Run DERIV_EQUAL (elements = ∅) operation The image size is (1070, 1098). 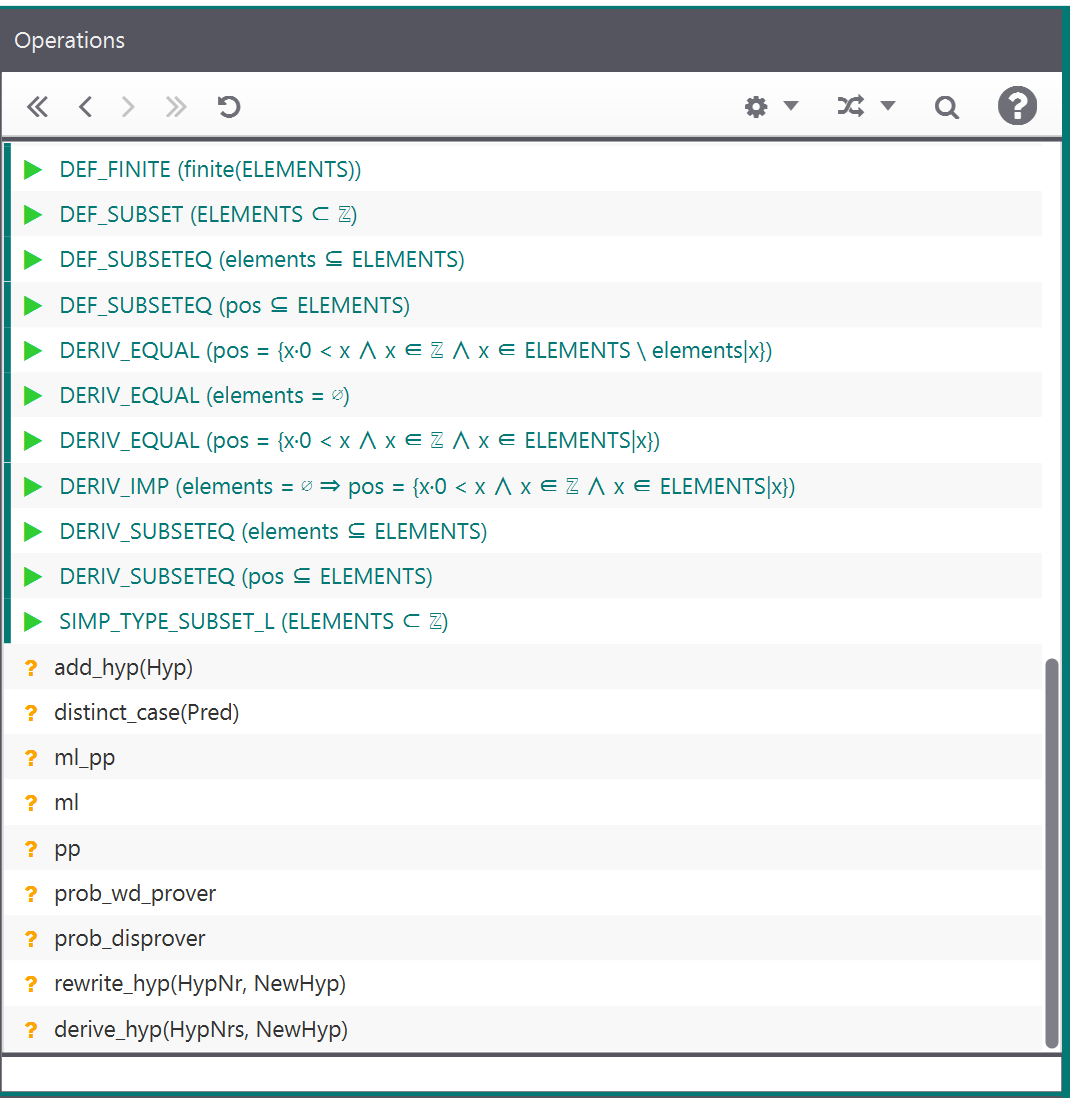point(204,396)
